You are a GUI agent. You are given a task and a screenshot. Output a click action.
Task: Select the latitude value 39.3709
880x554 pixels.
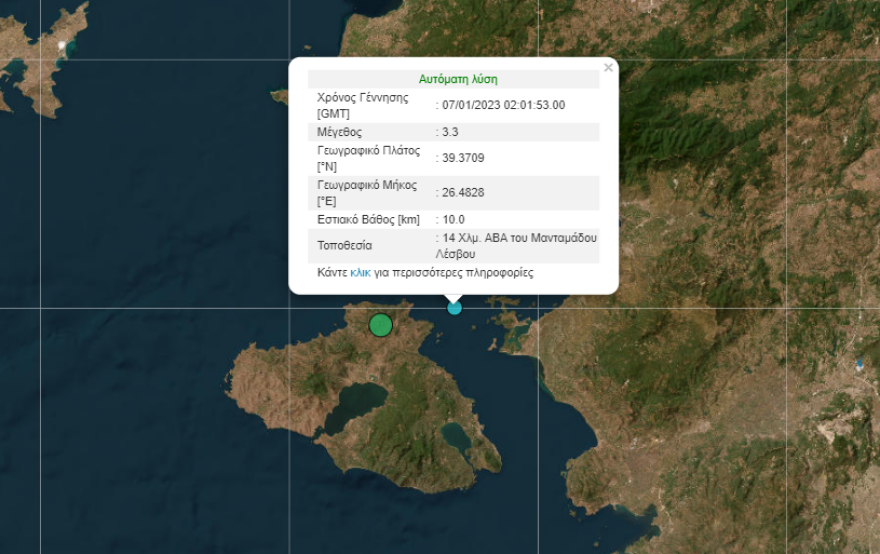(463, 158)
